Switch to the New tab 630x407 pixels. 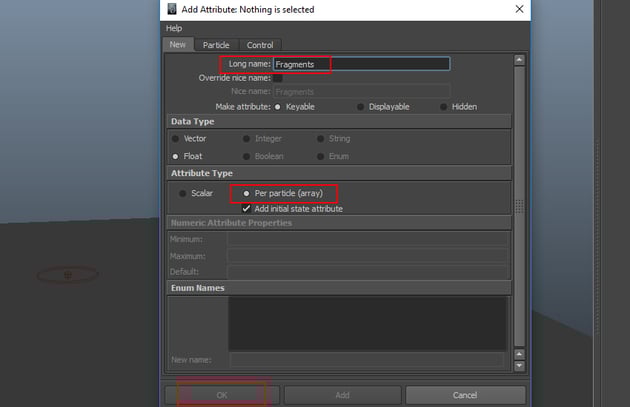coord(178,45)
